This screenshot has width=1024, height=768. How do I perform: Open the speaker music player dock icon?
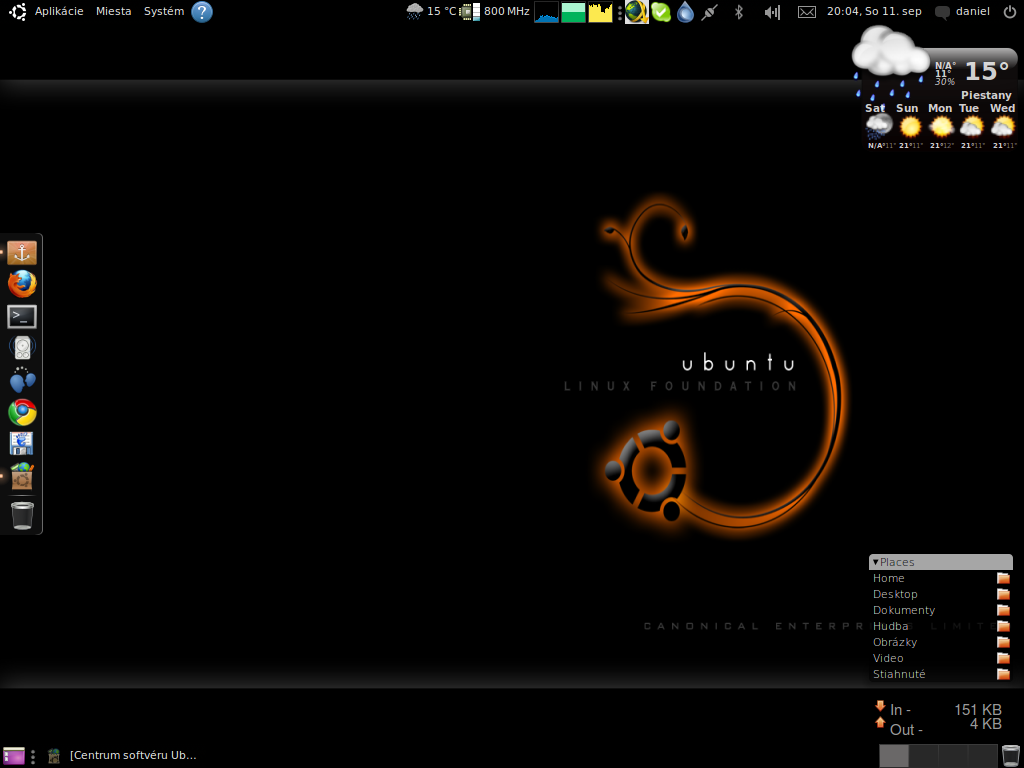pos(22,347)
